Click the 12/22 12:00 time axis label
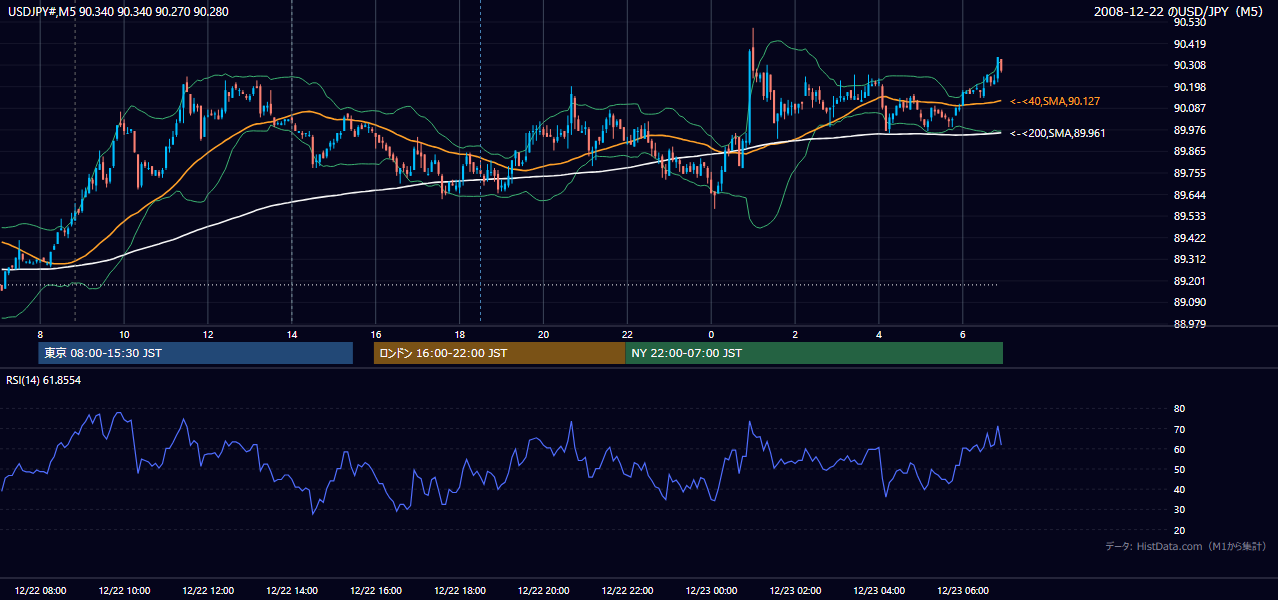The height and width of the screenshot is (600, 1278). click(x=209, y=591)
